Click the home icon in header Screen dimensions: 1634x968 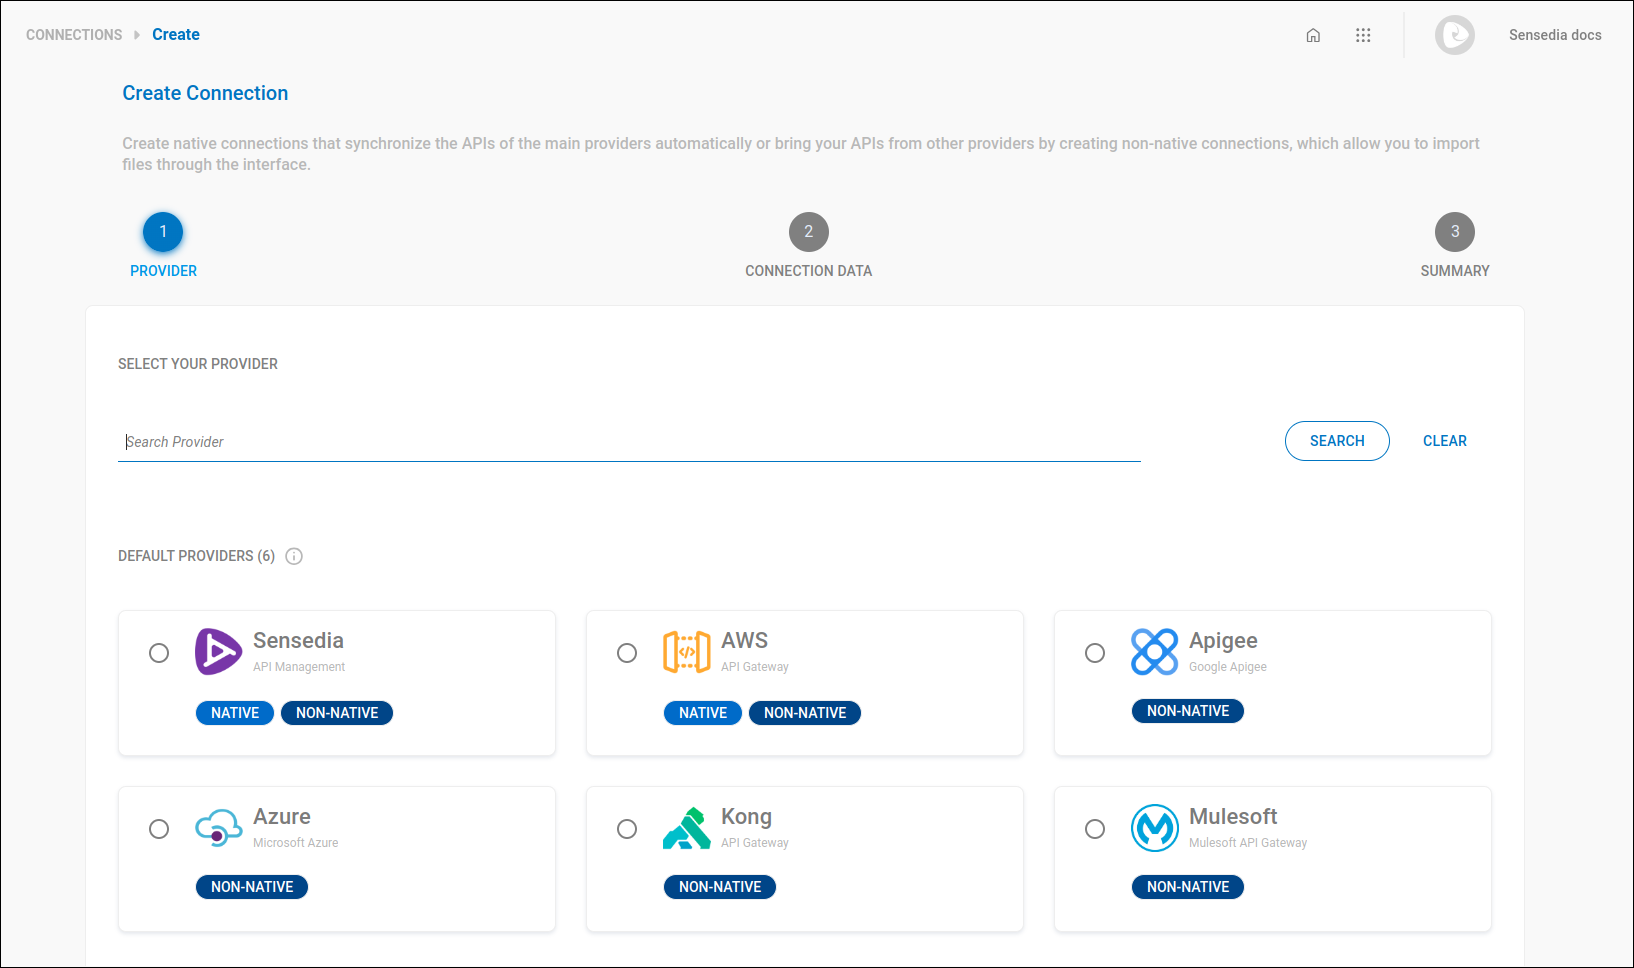1313,35
